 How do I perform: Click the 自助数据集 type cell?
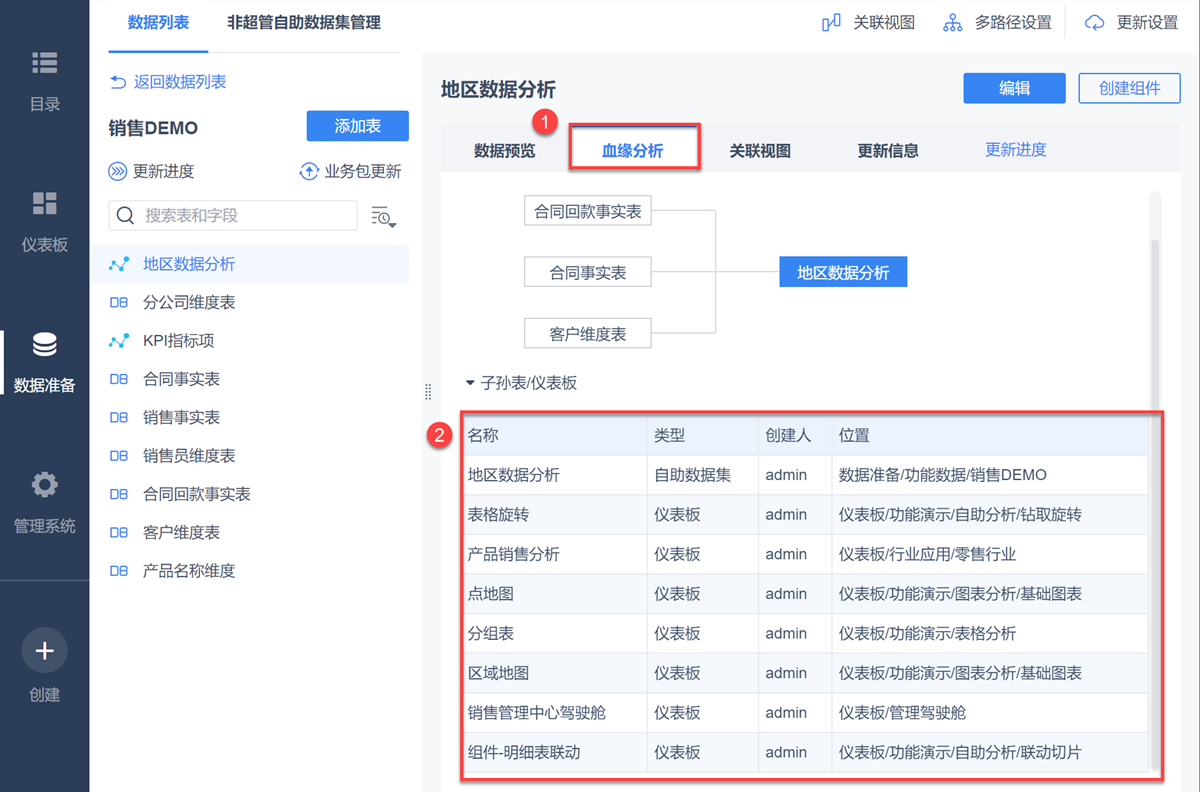[x=692, y=475]
